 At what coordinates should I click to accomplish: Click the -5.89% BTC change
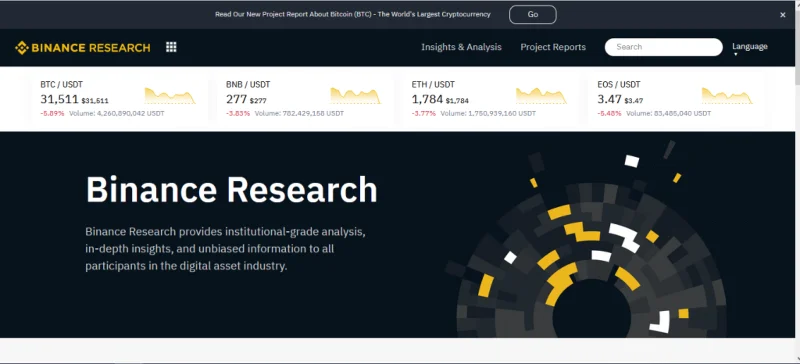coord(53,113)
